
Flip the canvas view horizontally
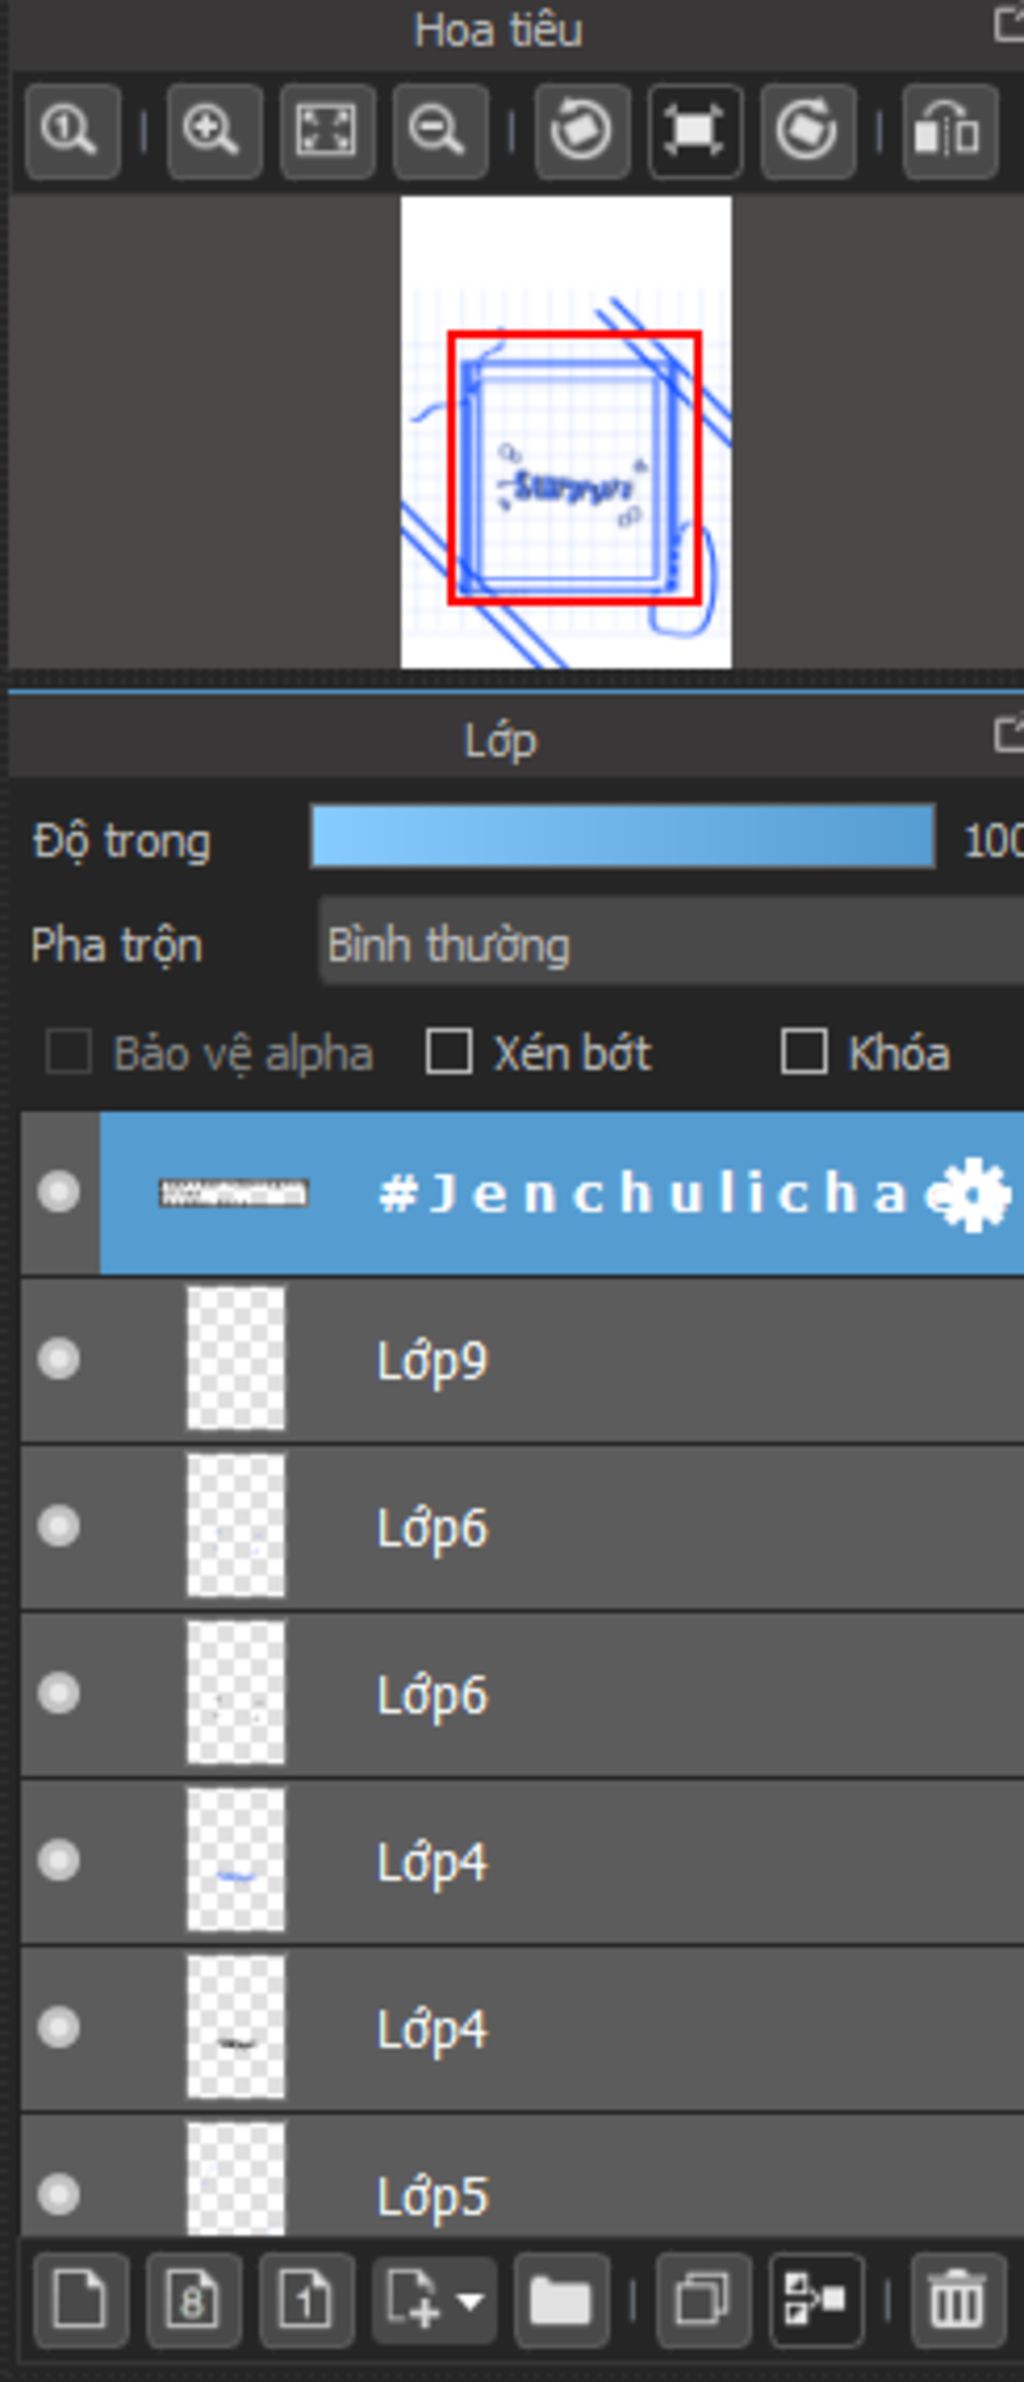[950, 131]
